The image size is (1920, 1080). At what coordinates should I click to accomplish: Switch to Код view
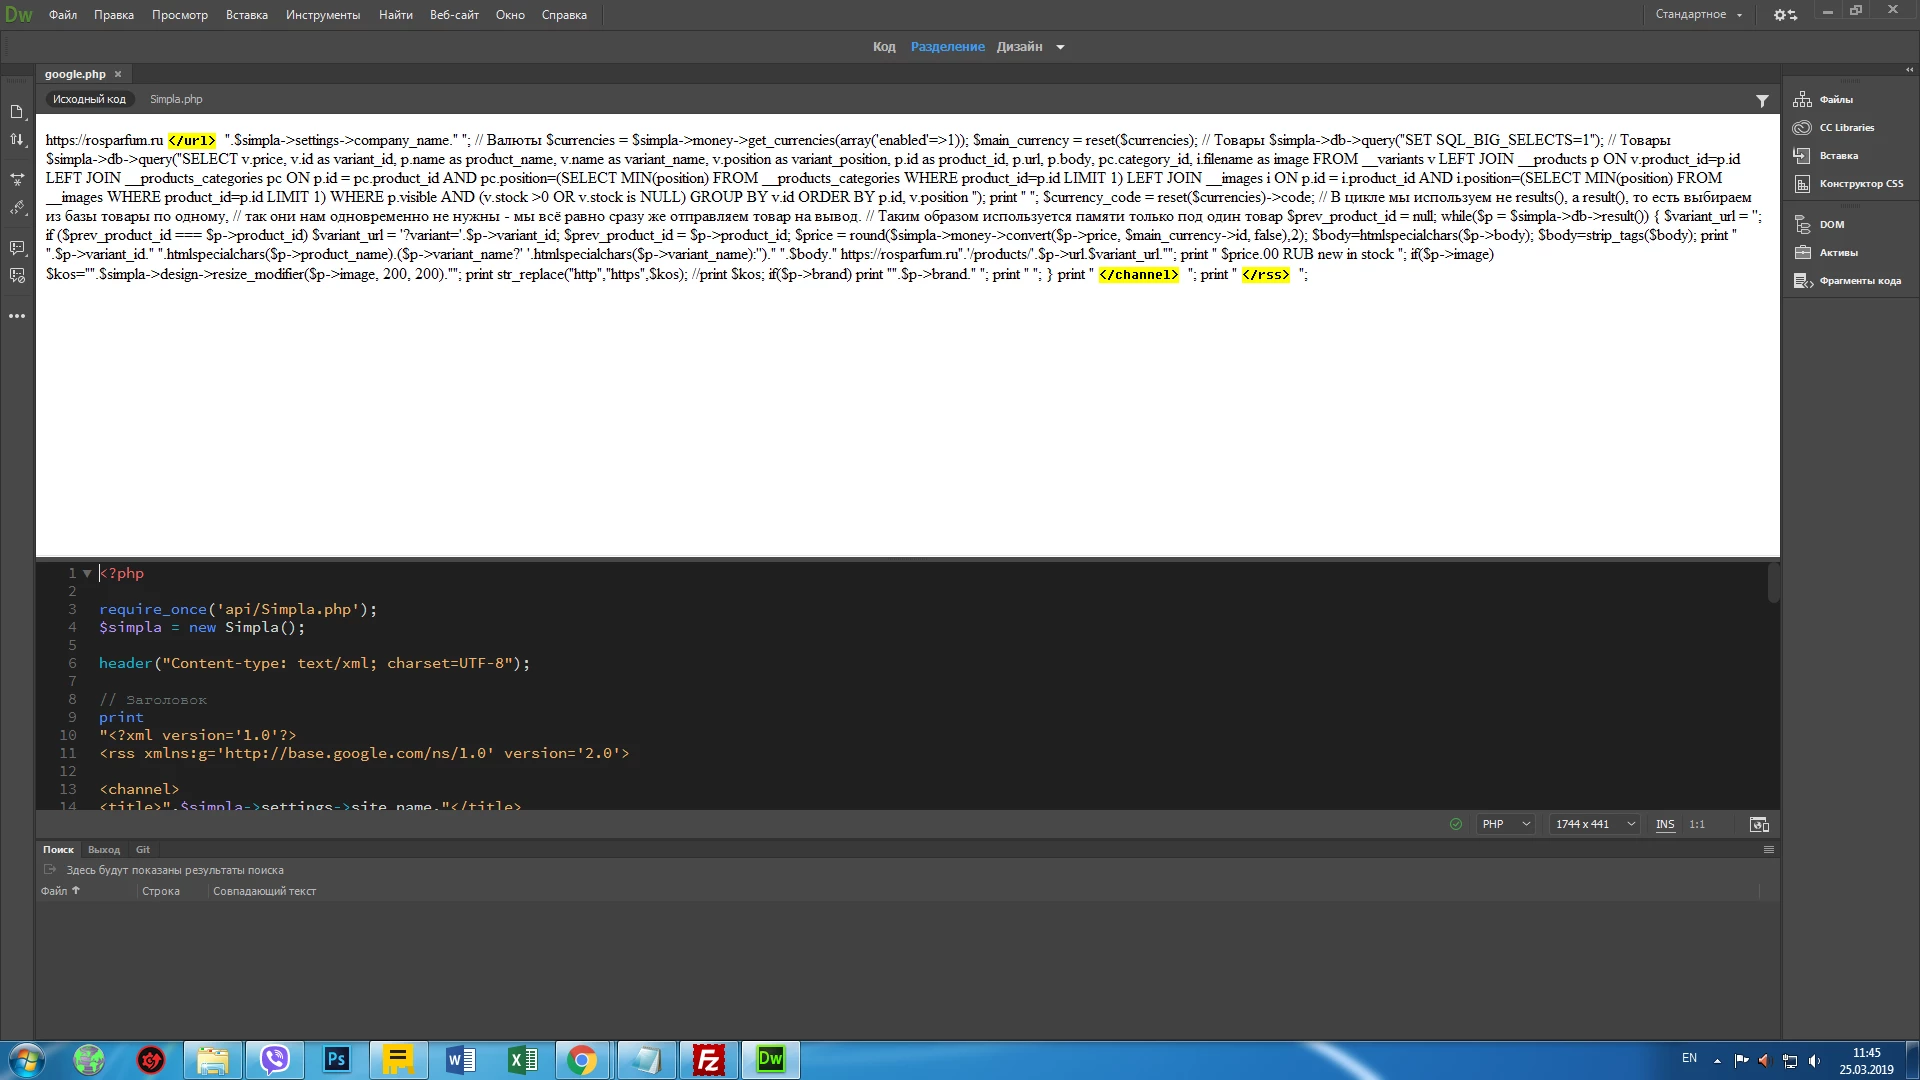(883, 47)
